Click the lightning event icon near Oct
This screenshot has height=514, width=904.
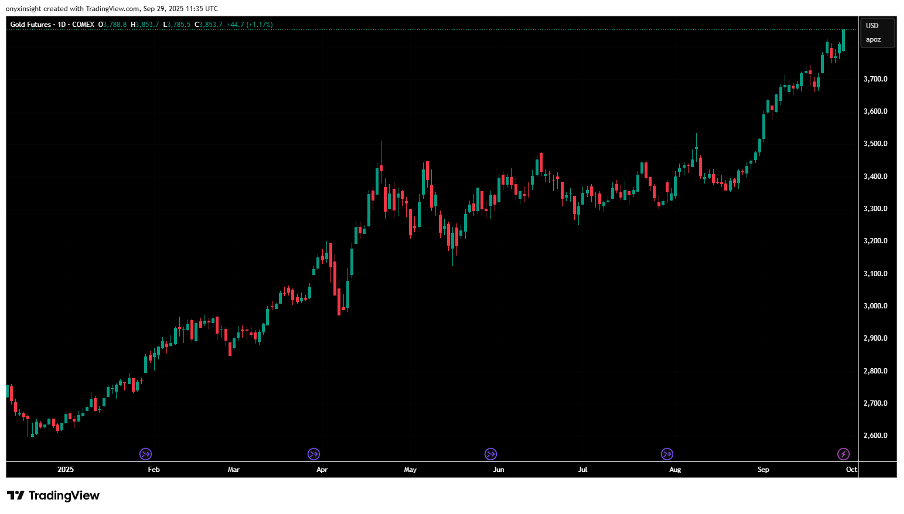point(843,453)
